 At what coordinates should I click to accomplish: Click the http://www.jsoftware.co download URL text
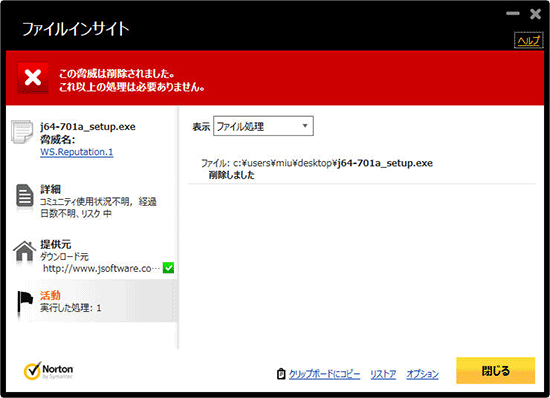point(101,269)
